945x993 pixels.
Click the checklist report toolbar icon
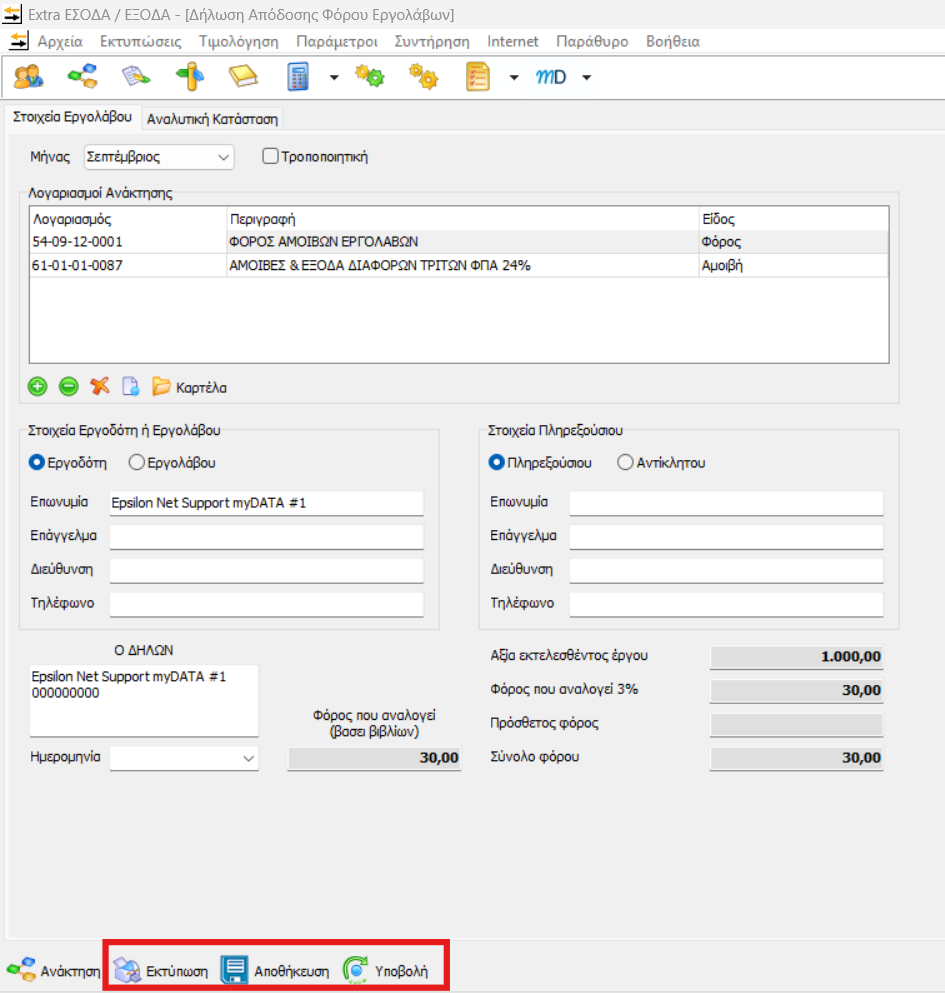click(x=479, y=77)
